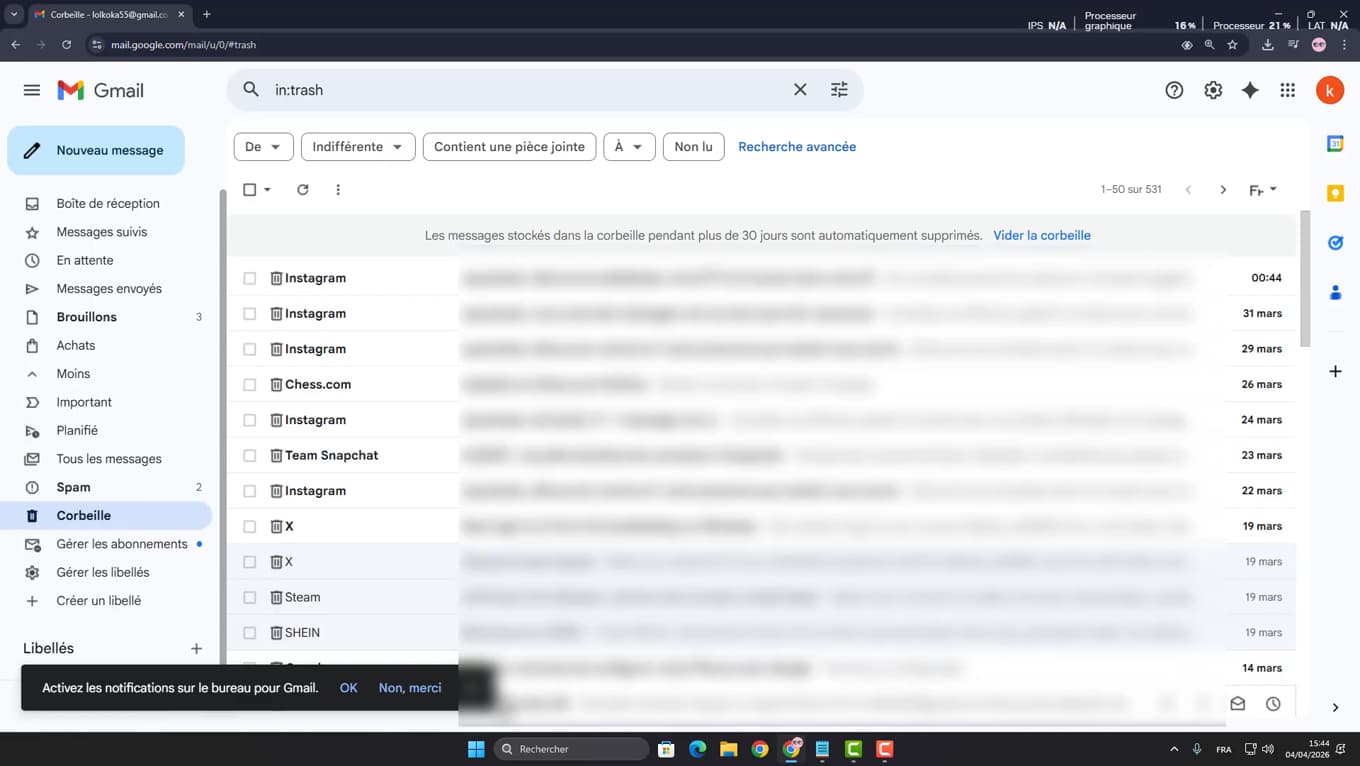Screen dimensions: 1360x766
Task: Click the Gmail logo
Action: (x=101, y=90)
